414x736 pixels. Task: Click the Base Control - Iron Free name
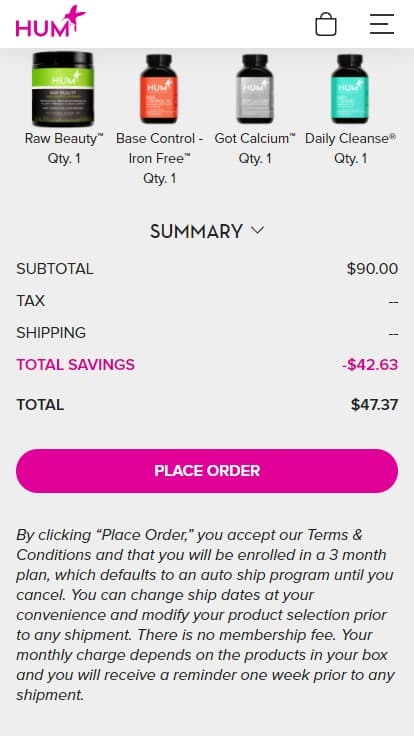tap(160, 148)
